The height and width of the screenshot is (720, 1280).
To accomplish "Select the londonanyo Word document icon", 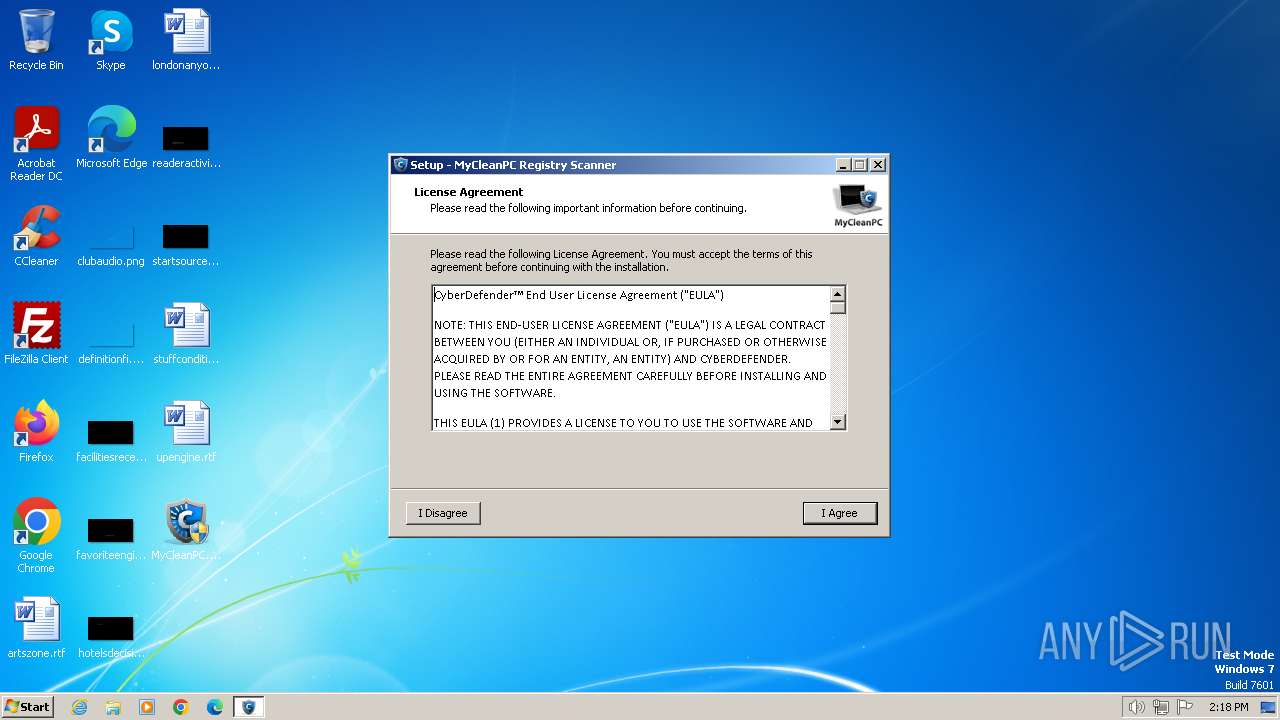I will pyautogui.click(x=186, y=41).
